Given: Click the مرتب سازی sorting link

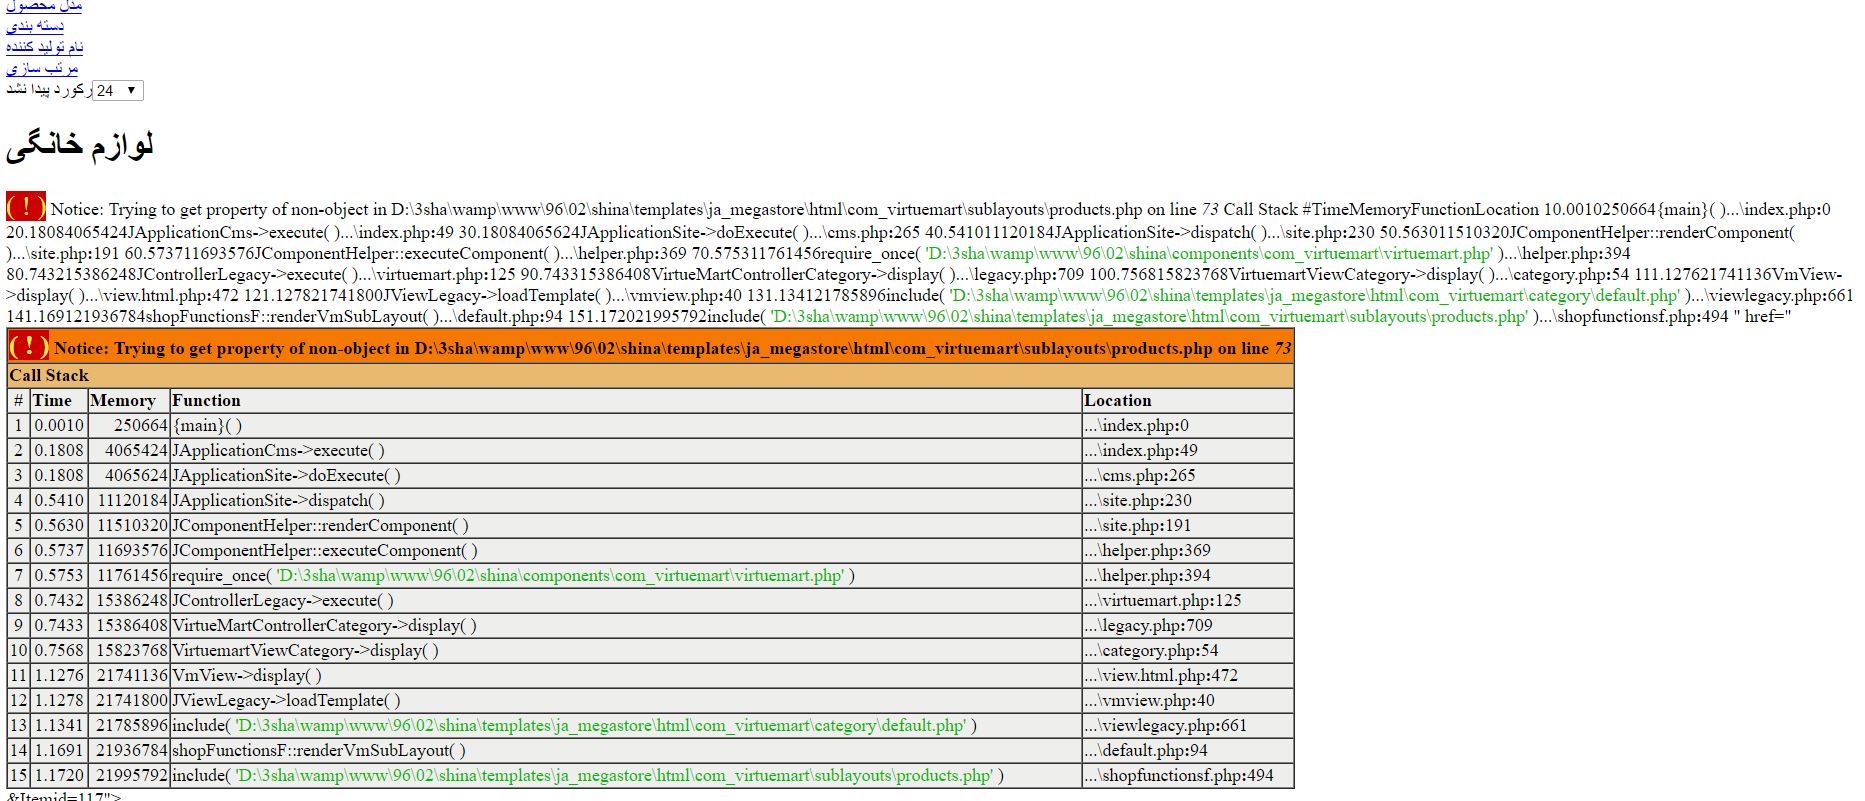Looking at the screenshot, I should tap(42, 68).
